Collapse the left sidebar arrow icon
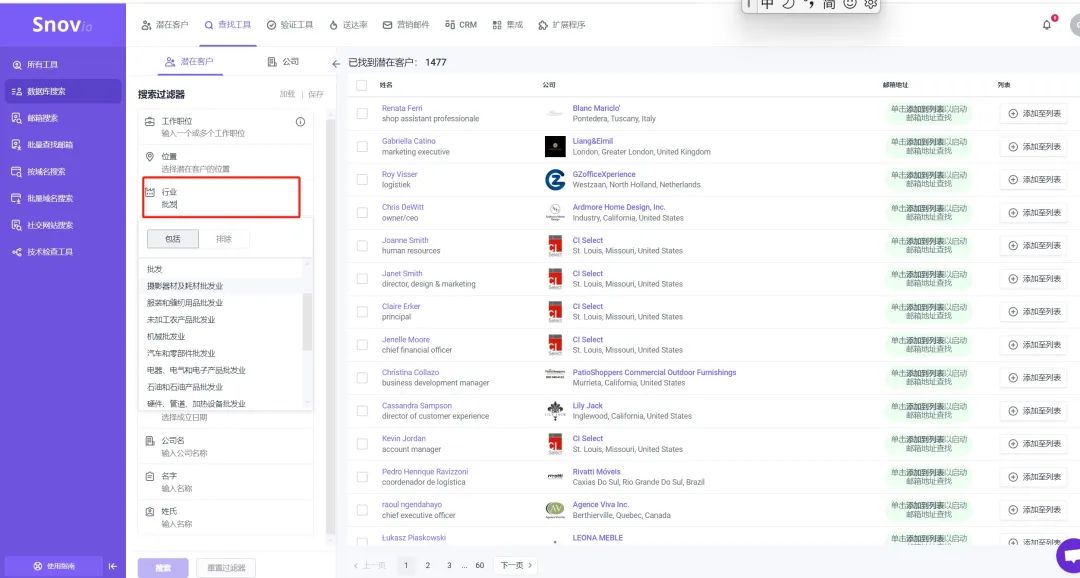The image size is (1080, 578). click(x=112, y=566)
